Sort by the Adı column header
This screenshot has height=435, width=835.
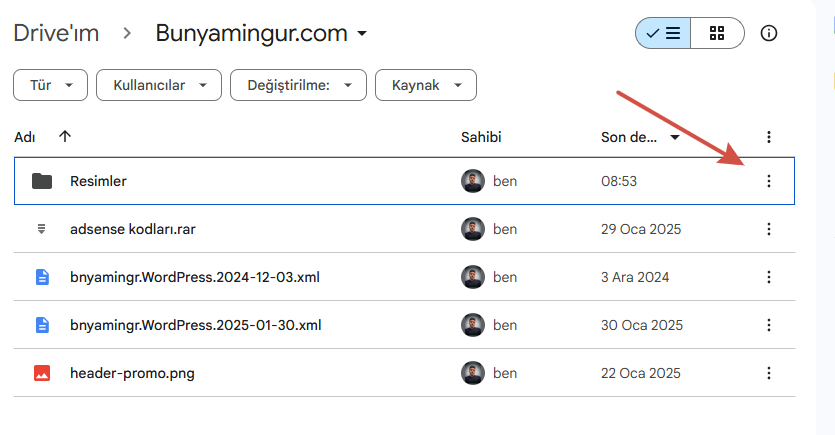tap(24, 137)
